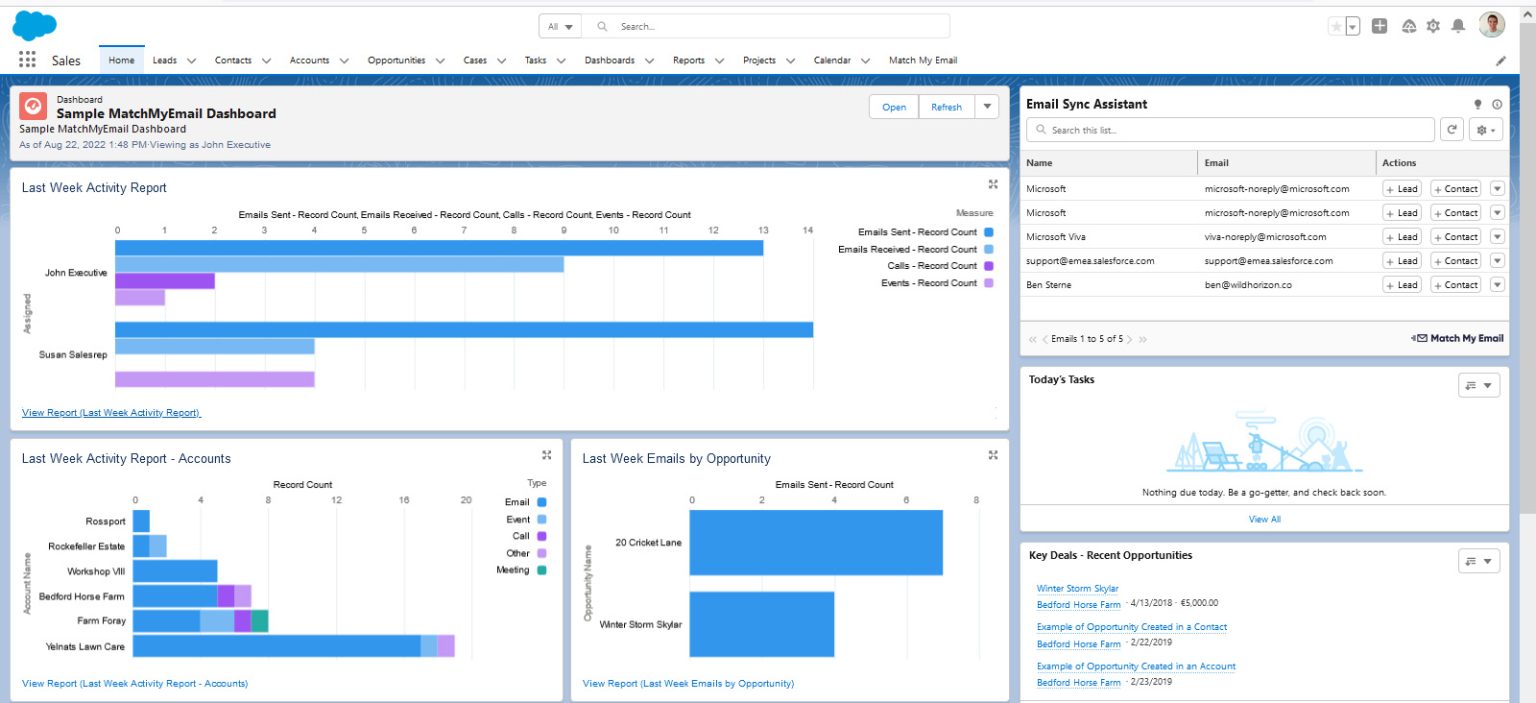This screenshot has height=703, width=1536.
Task: Open global actions with the plus icon
Action: (1379, 26)
